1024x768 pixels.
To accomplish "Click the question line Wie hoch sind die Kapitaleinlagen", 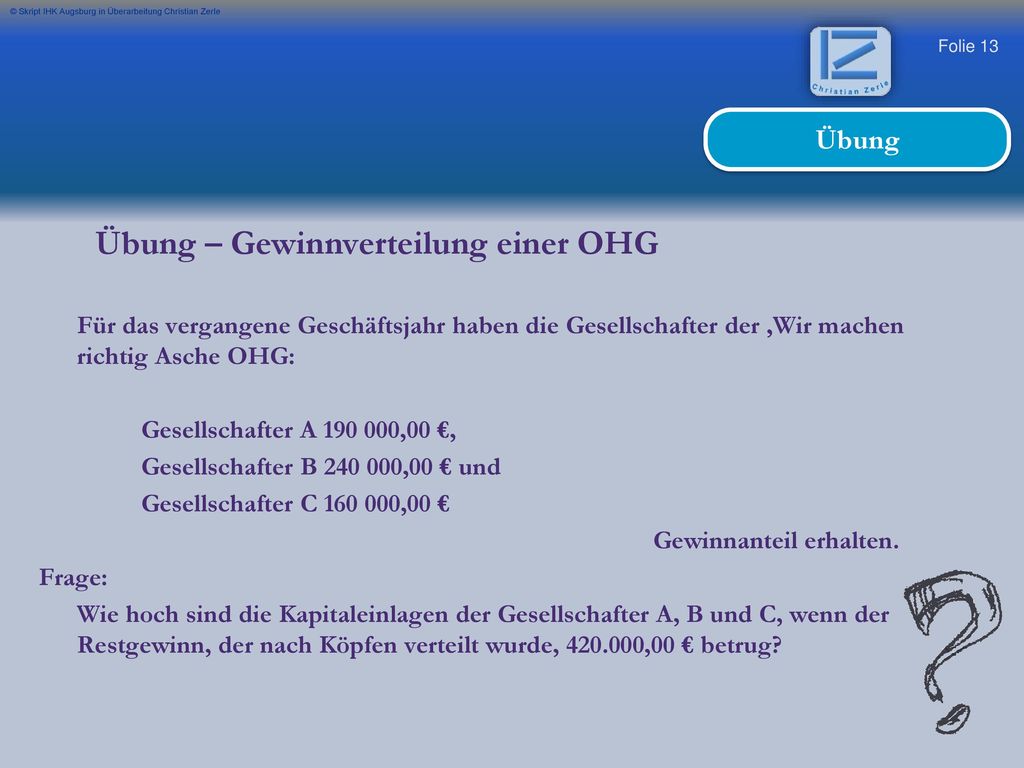I will tap(483, 615).
